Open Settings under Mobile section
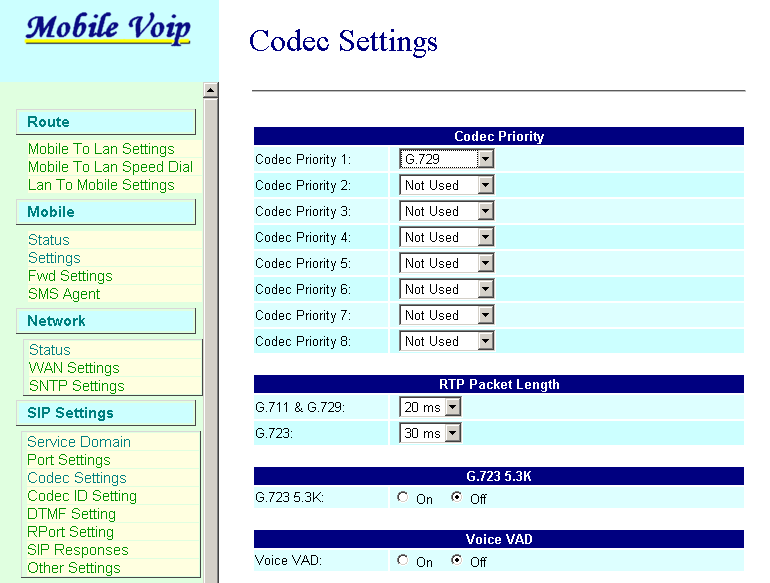The width and height of the screenshot is (770, 583). tap(54, 258)
